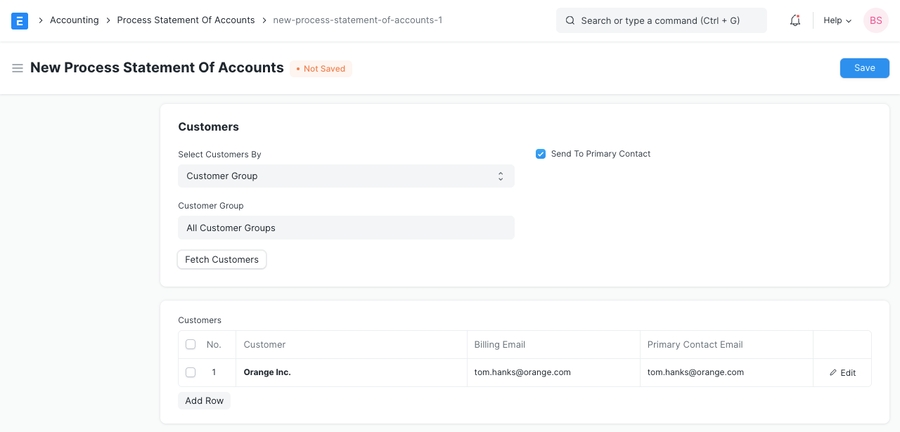Open Process Statement Of Accounts breadcrumb
Image resolution: width=900 pixels, height=432 pixels.
coord(185,20)
